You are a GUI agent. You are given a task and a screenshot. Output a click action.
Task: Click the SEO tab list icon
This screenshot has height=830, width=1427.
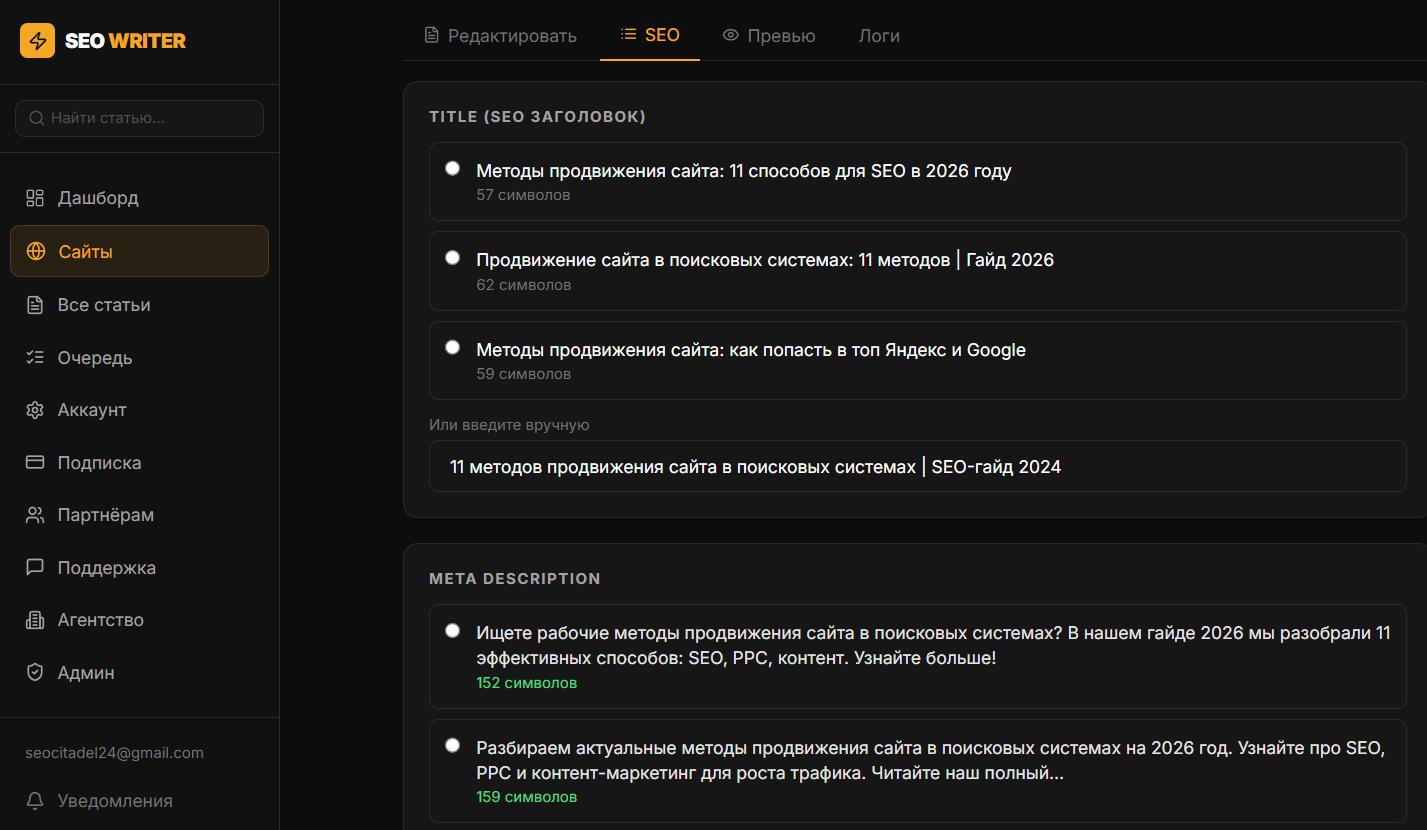628,34
